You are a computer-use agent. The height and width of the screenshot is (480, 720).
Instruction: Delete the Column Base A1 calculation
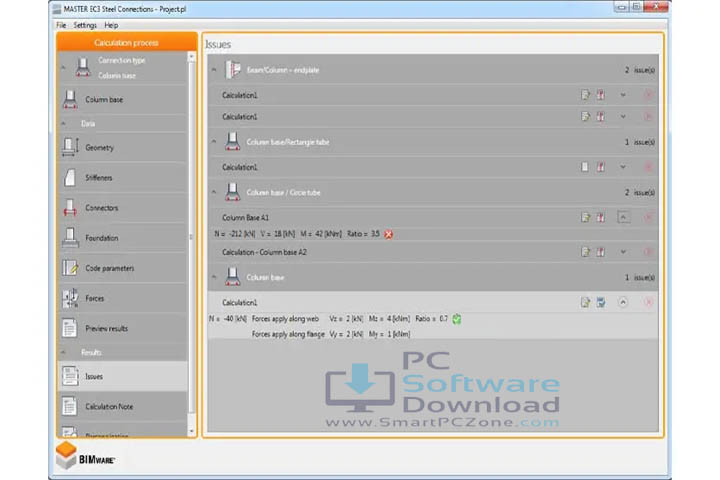(648, 217)
